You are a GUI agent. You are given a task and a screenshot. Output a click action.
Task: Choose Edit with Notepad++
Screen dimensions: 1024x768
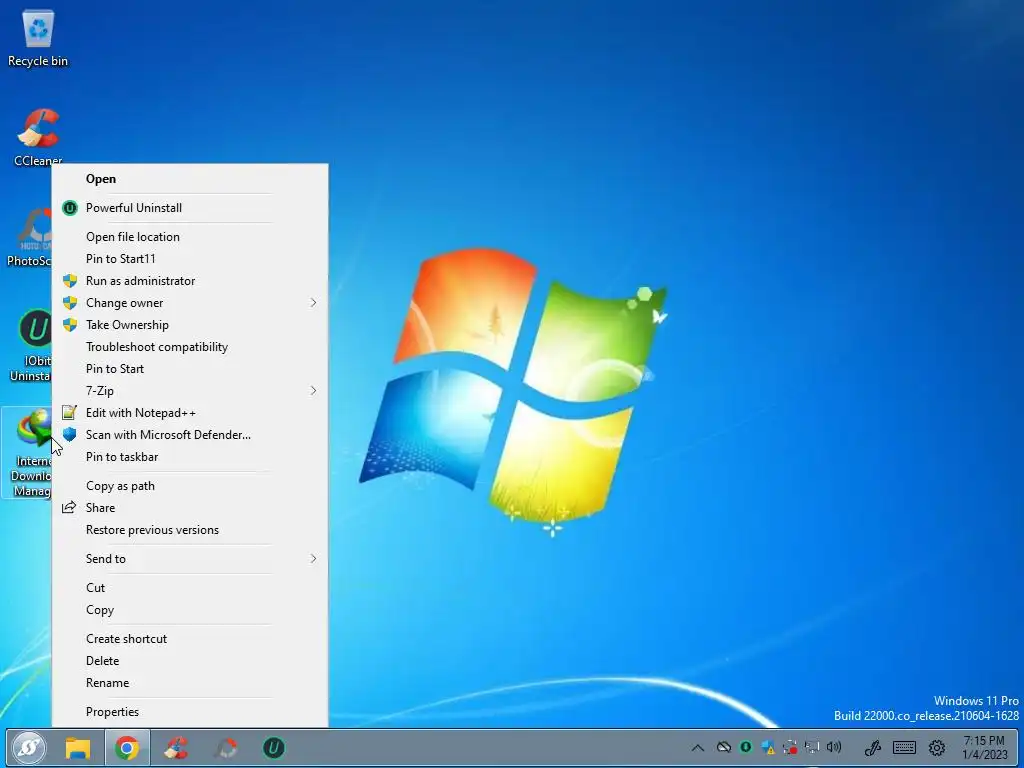point(189,413)
